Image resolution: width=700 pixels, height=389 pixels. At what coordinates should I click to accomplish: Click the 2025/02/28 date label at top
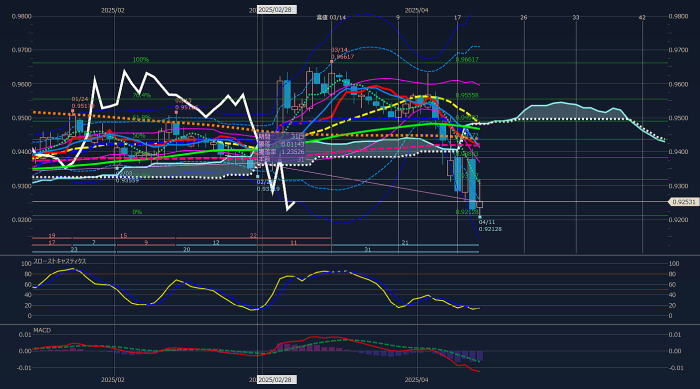(x=276, y=10)
